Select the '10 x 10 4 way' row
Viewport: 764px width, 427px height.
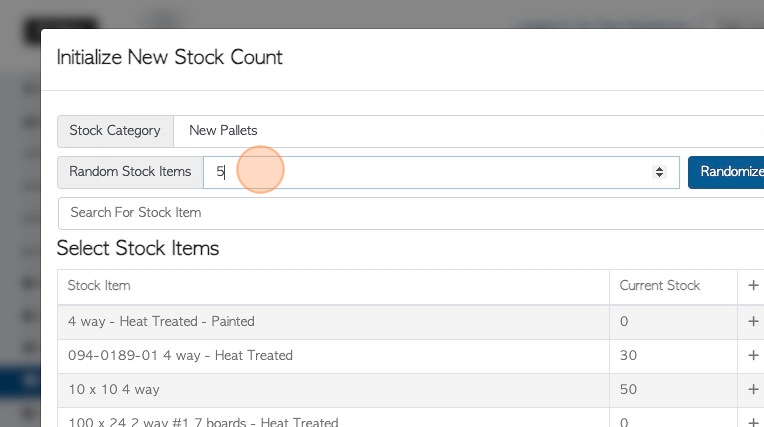pos(333,390)
